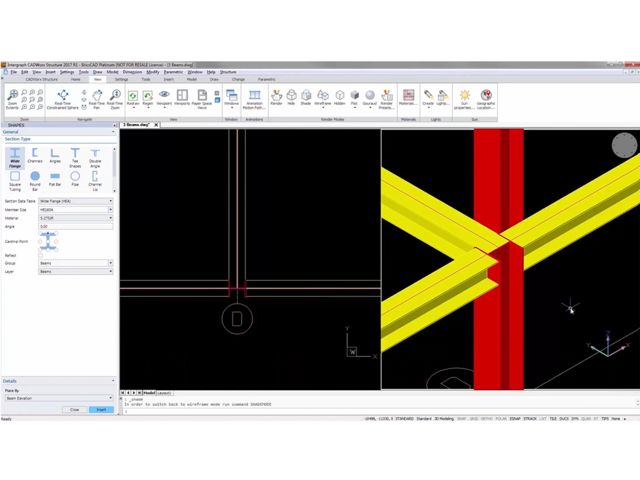Screen dimensions: 640x480
Task: Click the Angle input field
Action: tap(76, 226)
